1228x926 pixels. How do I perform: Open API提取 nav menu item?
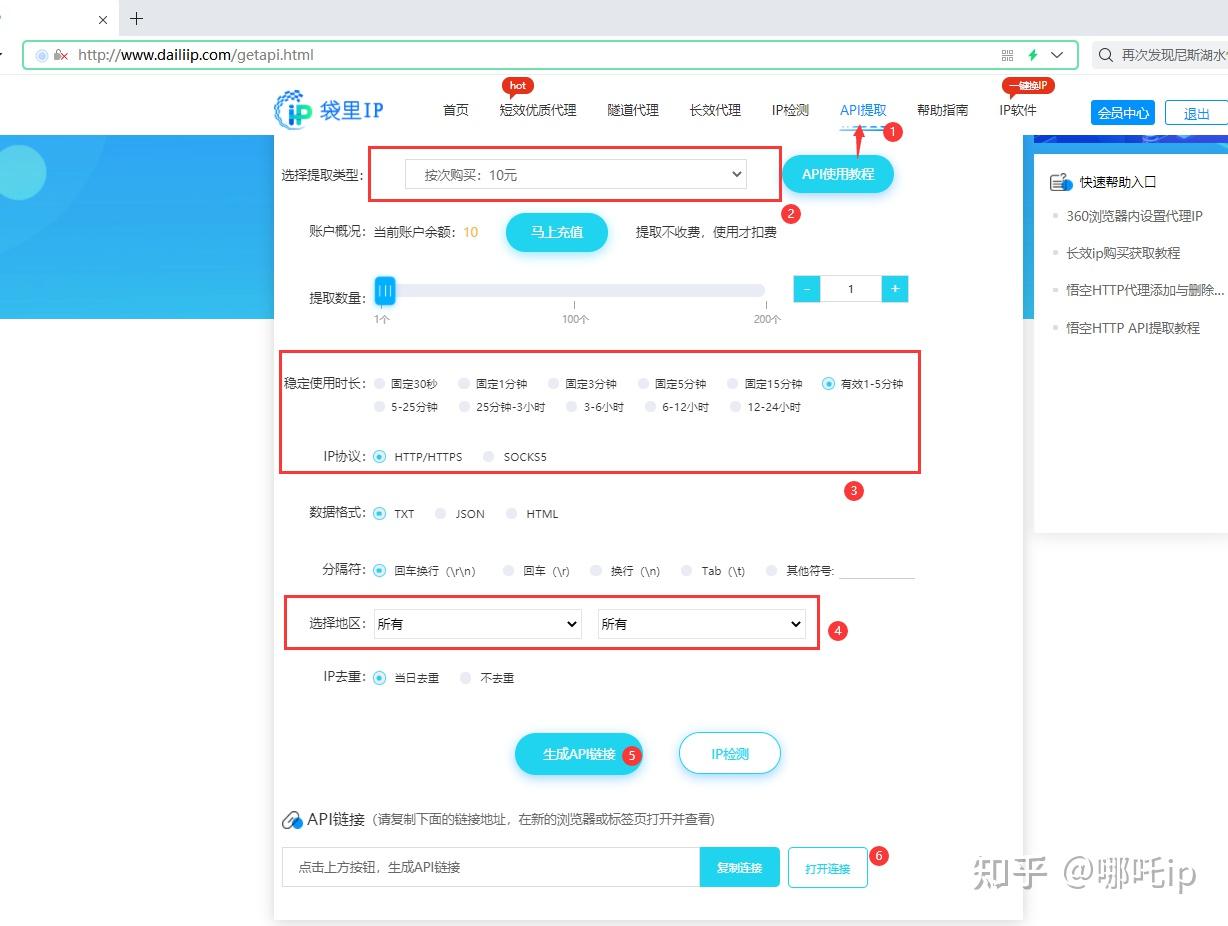coord(863,110)
